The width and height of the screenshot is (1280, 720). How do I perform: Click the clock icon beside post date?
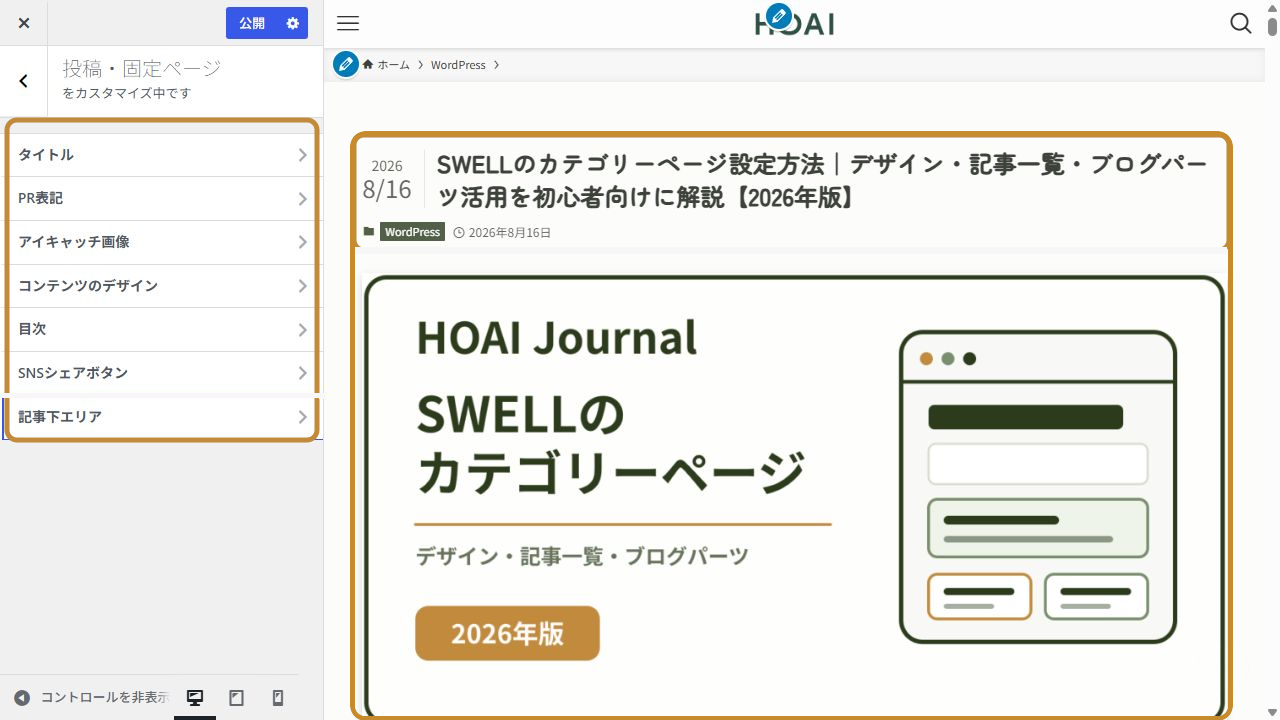459,233
